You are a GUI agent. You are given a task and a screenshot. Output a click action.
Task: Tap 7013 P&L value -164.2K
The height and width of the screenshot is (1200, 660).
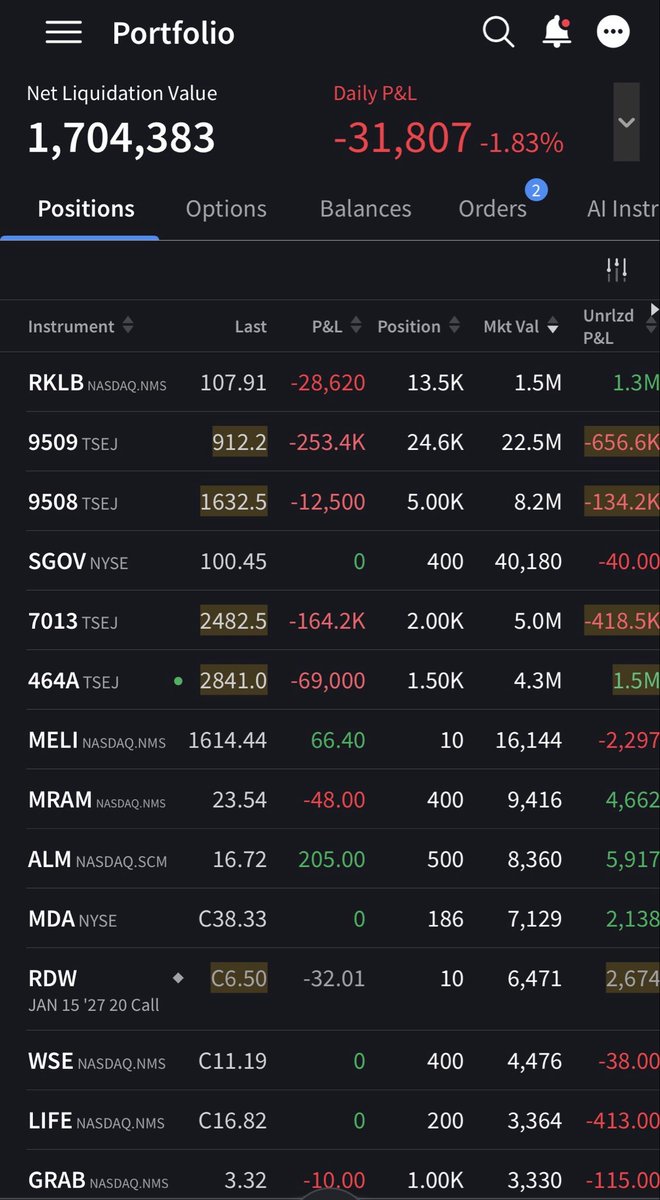327,621
